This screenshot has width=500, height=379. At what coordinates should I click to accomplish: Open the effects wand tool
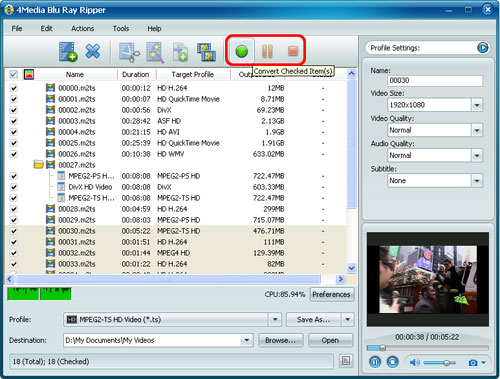point(155,52)
